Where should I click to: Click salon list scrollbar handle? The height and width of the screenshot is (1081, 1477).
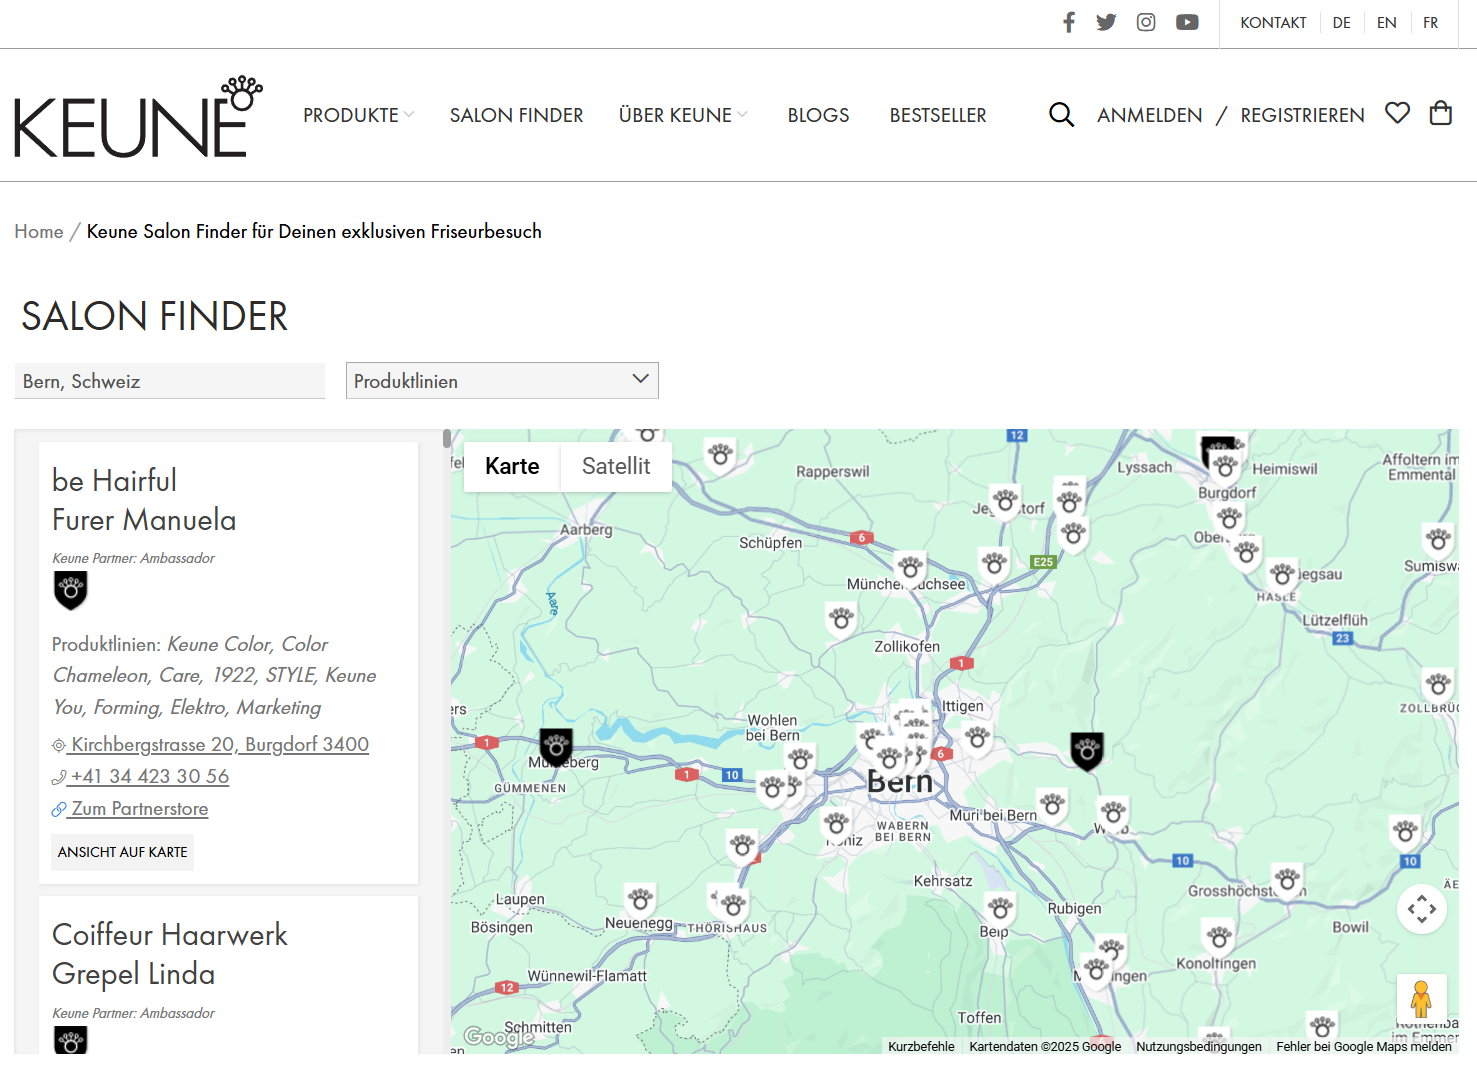point(446,438)
